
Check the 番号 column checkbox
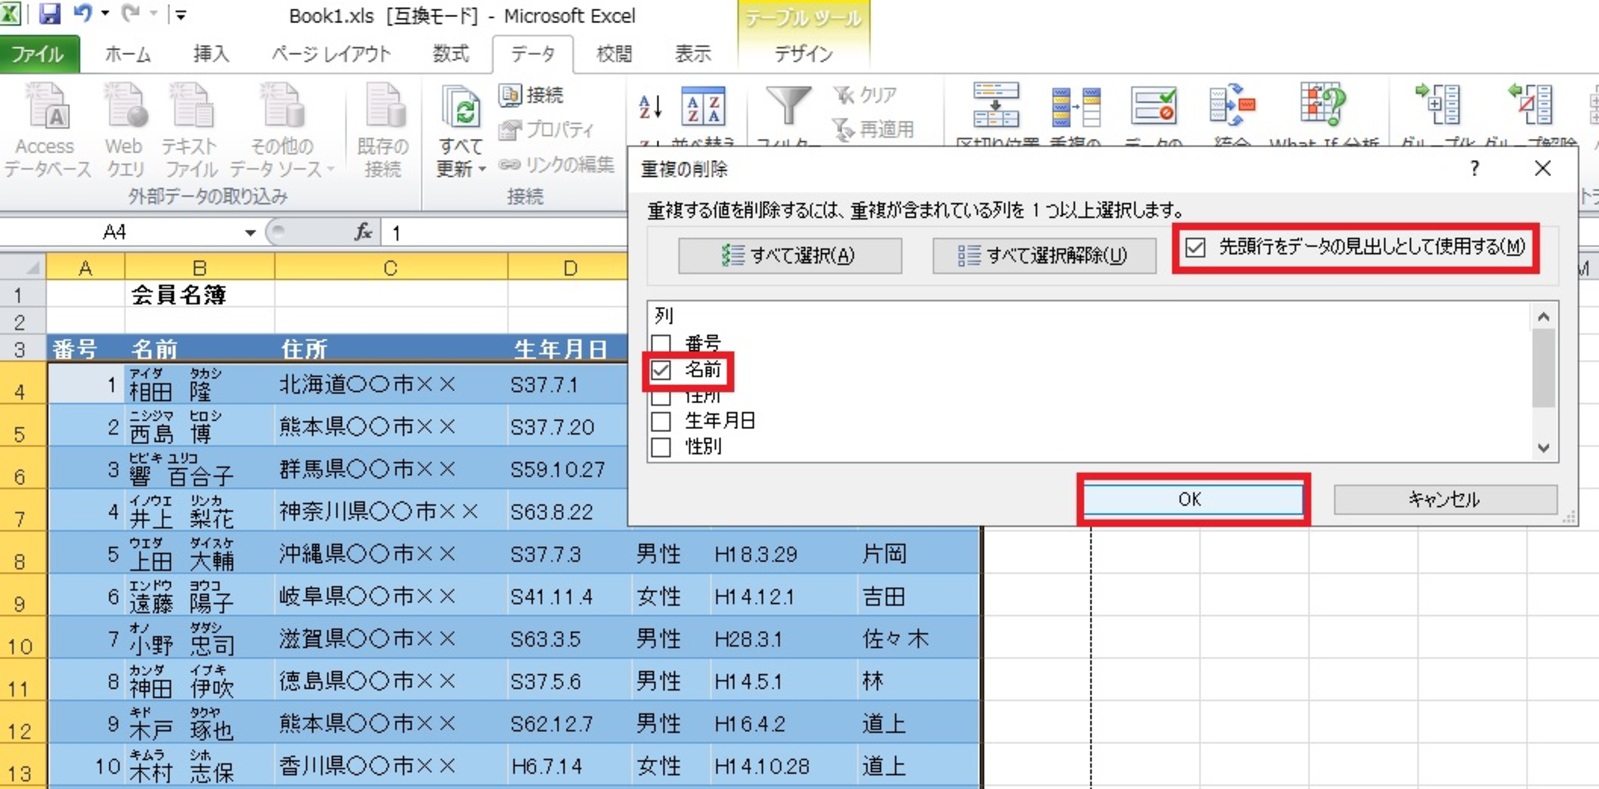pyautogui.click(x=661, y=344)
